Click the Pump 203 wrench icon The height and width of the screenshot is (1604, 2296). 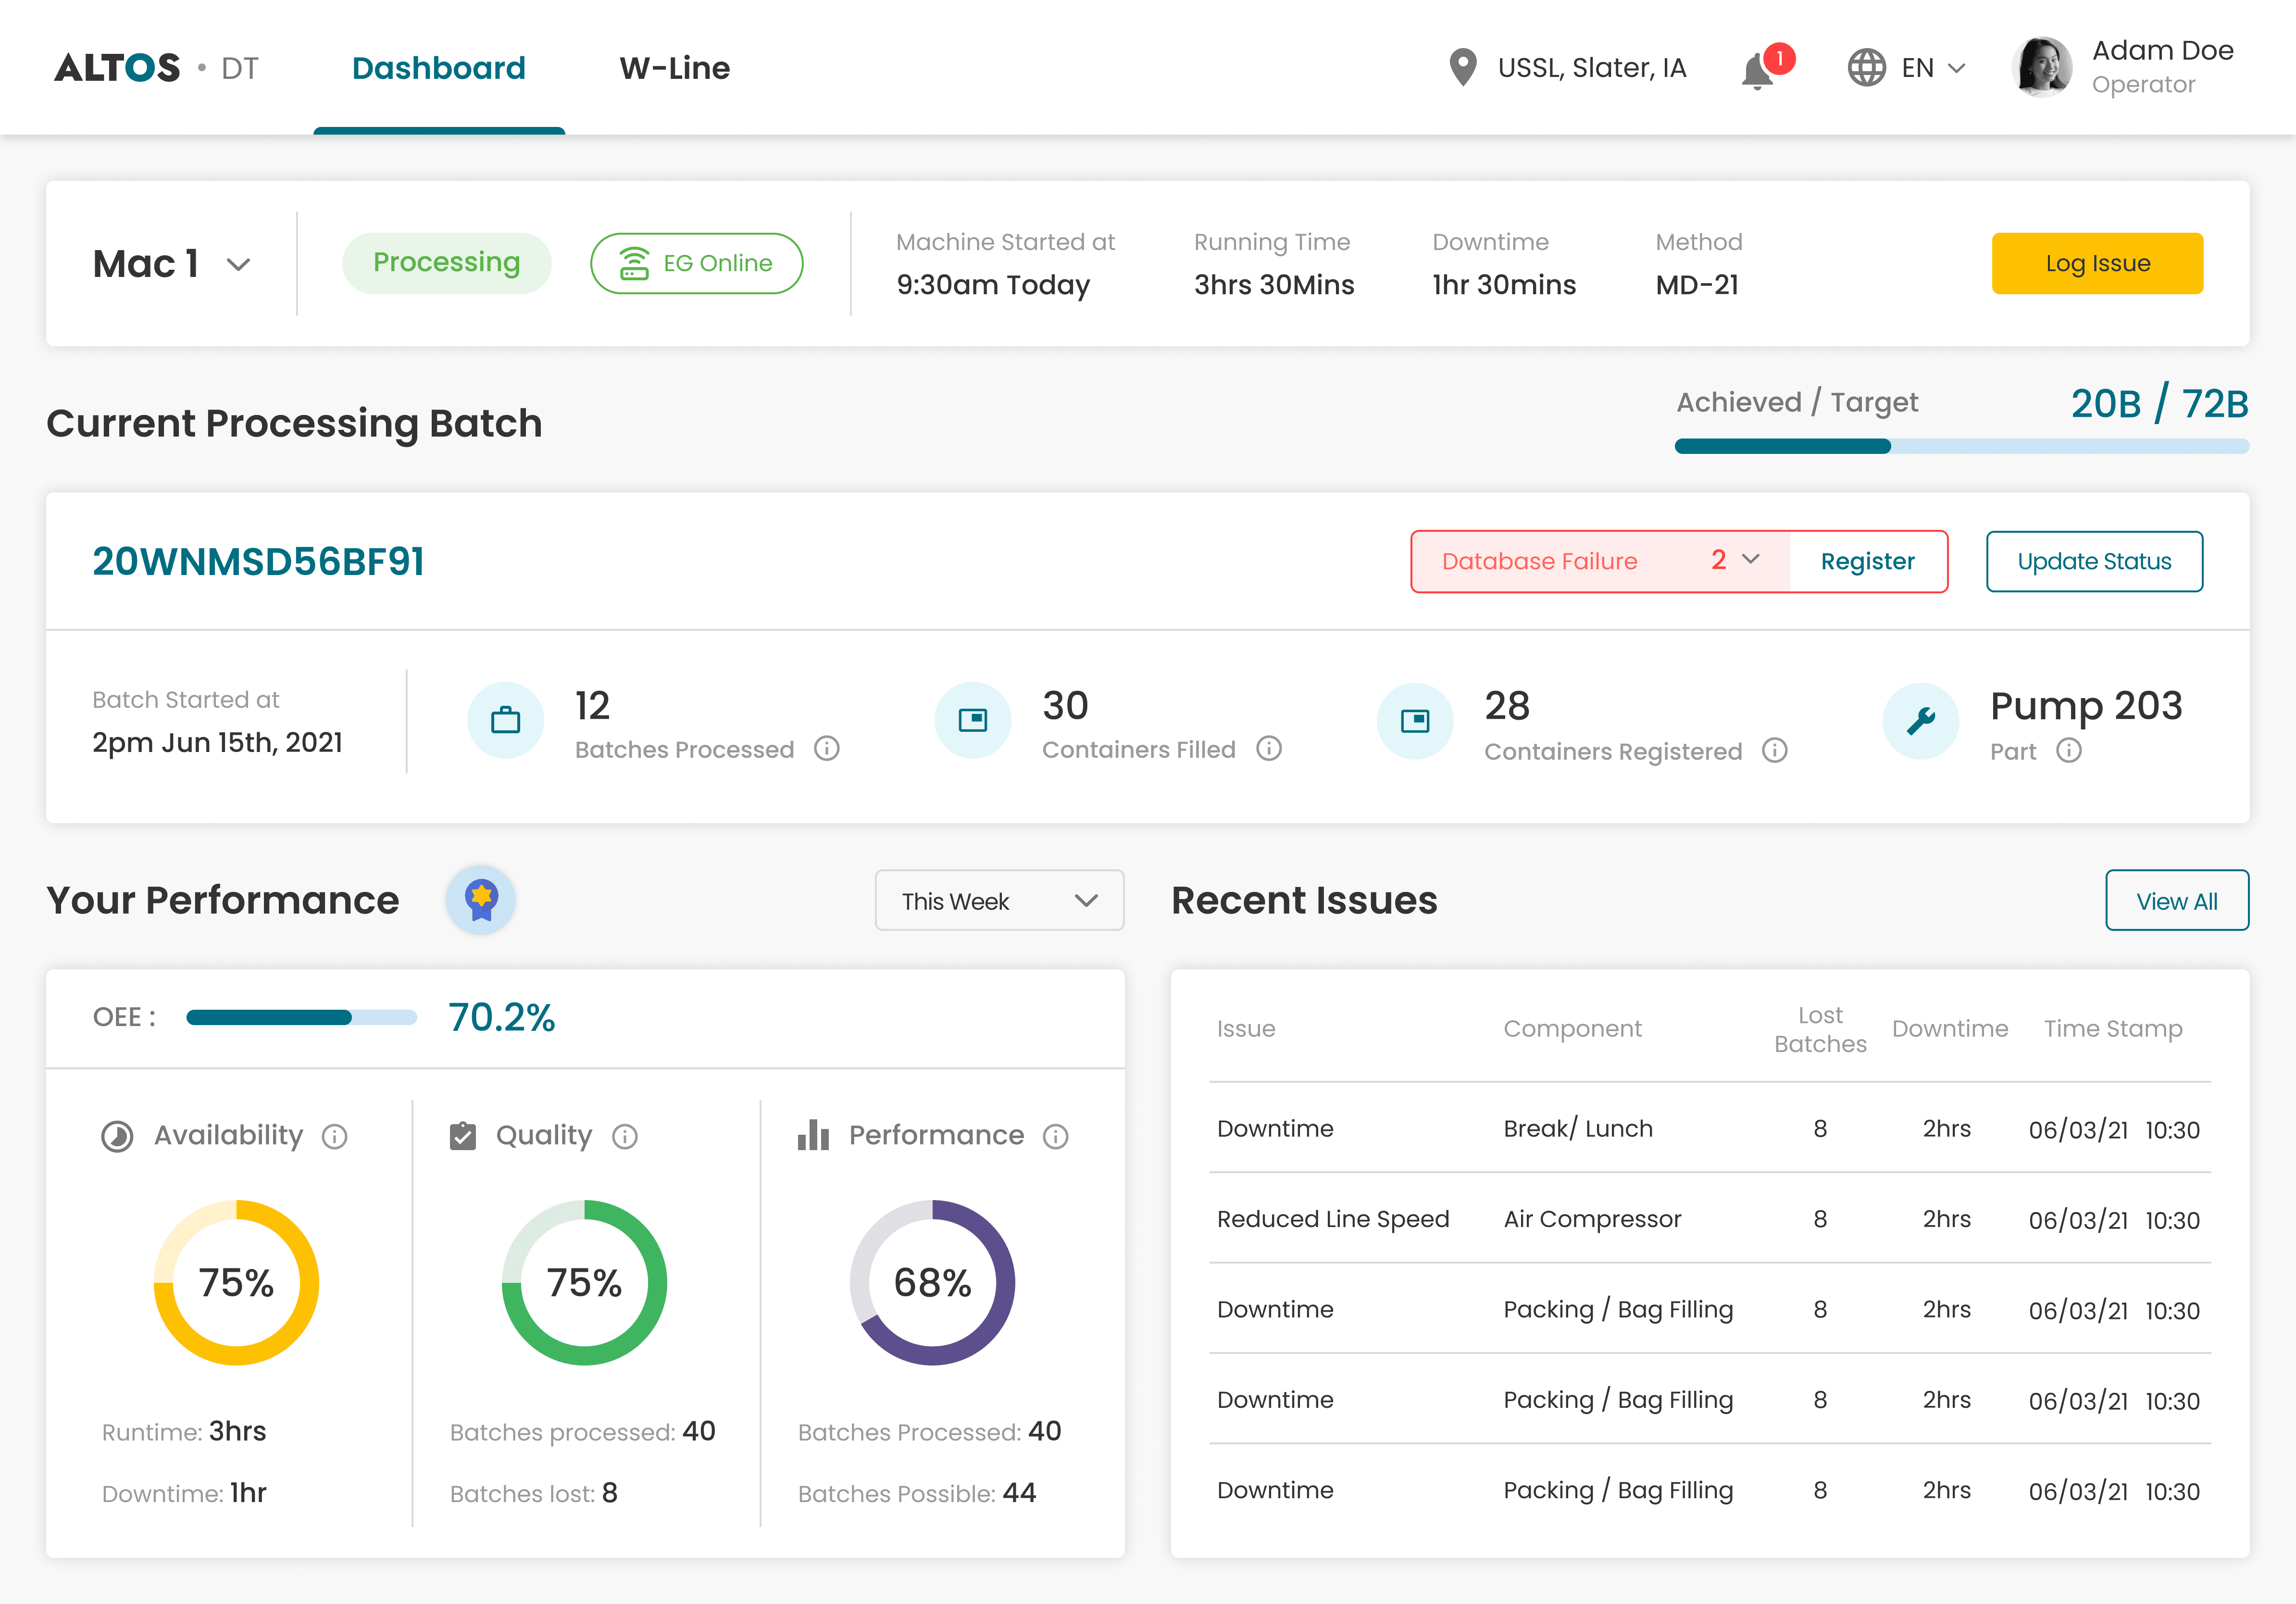tap(1920, 721)
